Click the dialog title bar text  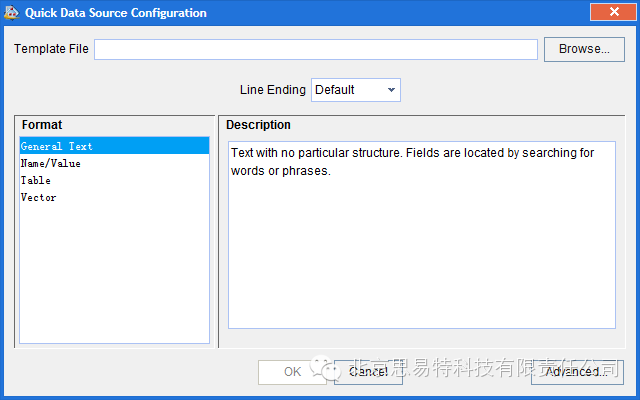coord(115,13)
